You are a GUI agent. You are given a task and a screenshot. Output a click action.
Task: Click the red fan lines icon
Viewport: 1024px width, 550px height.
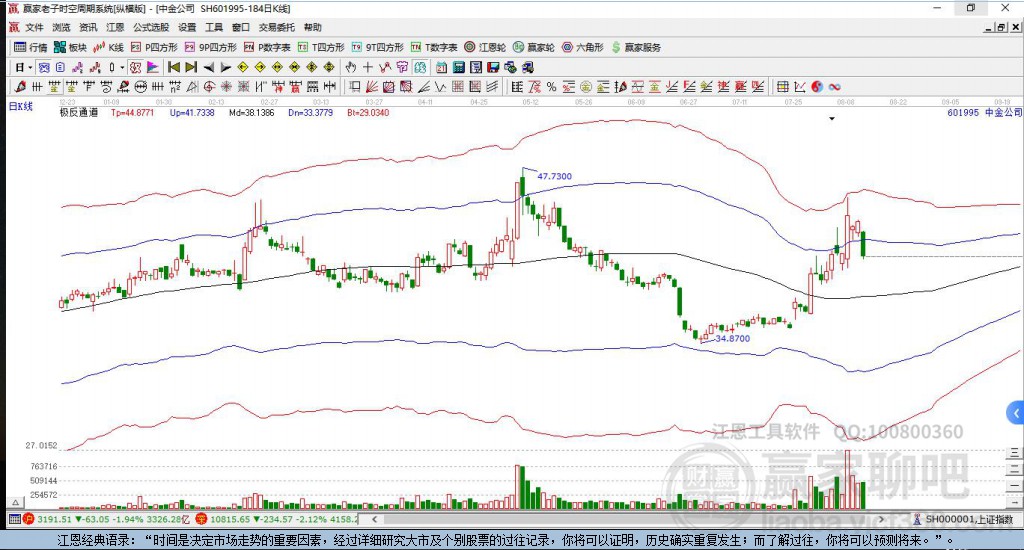click(370, 86)
